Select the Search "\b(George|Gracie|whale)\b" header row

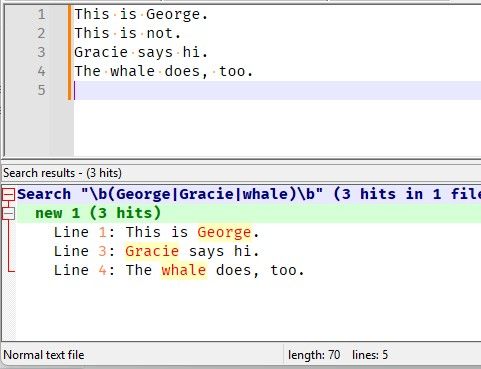click(x=249, y=194)
